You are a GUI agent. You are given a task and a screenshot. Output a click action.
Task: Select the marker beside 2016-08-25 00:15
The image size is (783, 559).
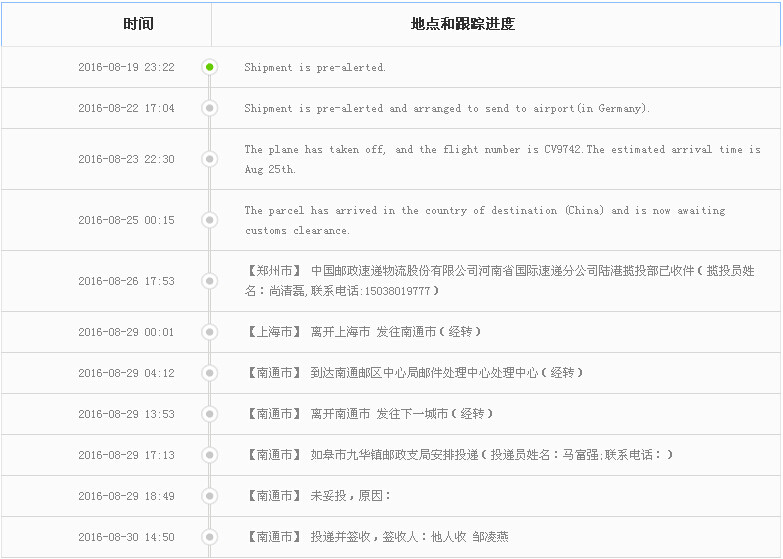point(210,220)
